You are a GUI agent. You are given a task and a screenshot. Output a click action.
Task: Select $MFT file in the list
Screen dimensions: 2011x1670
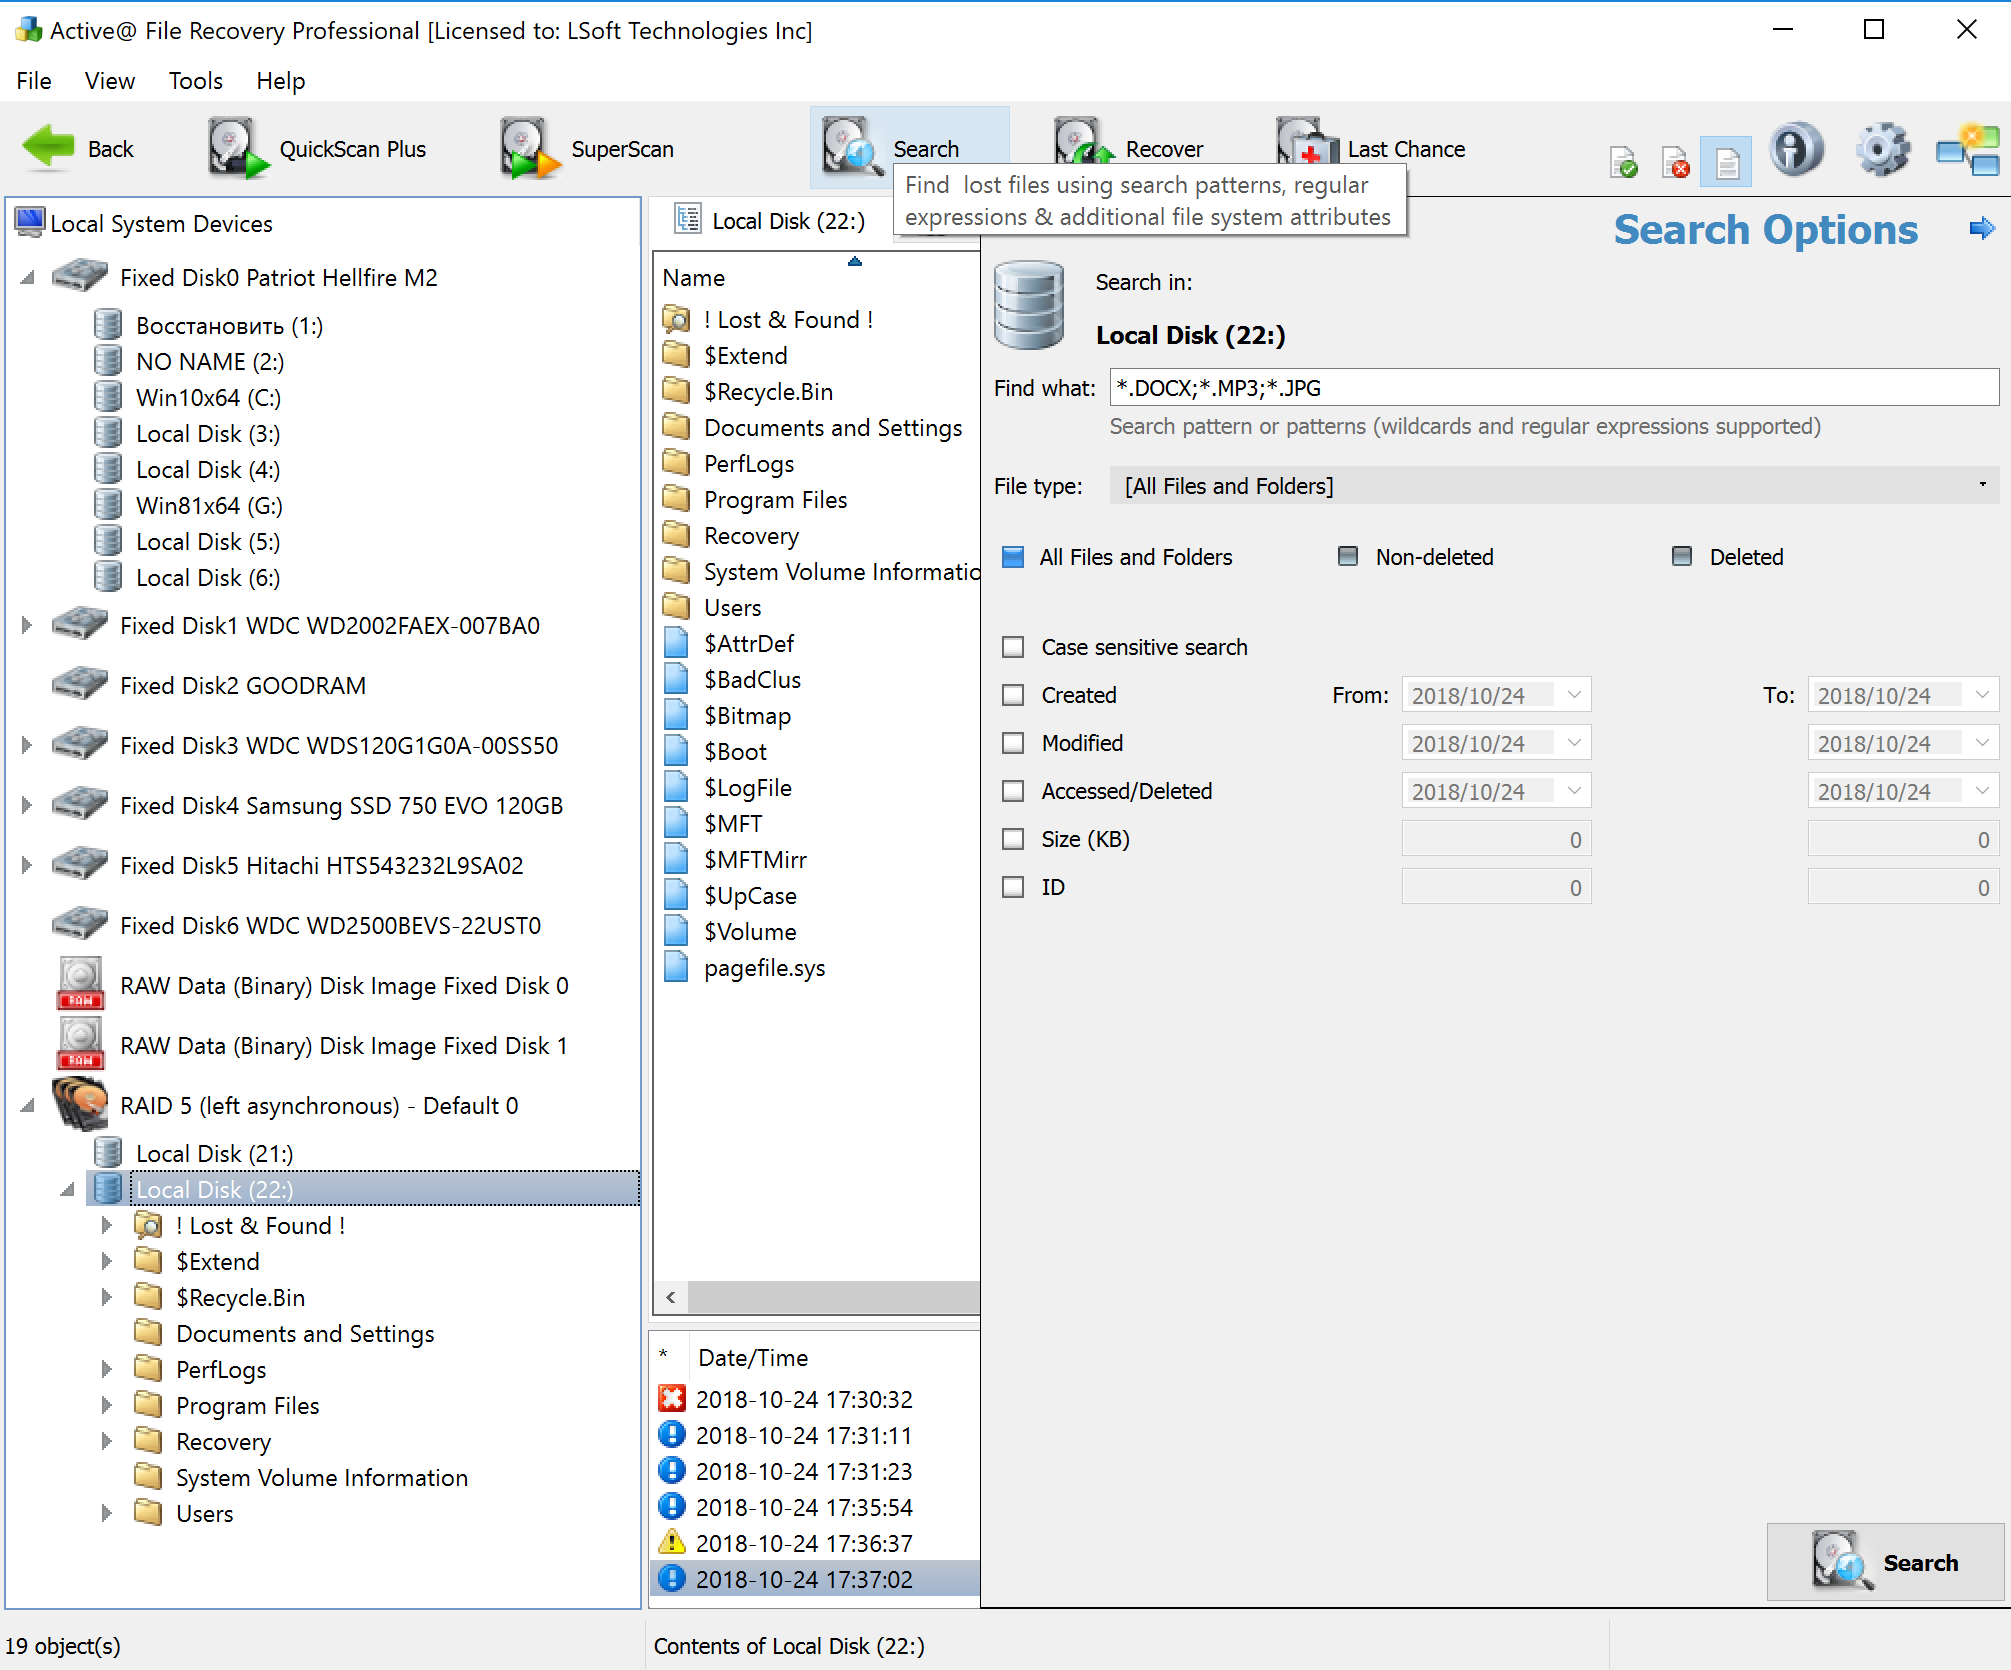pyautogui.click(x=732, y=824)
